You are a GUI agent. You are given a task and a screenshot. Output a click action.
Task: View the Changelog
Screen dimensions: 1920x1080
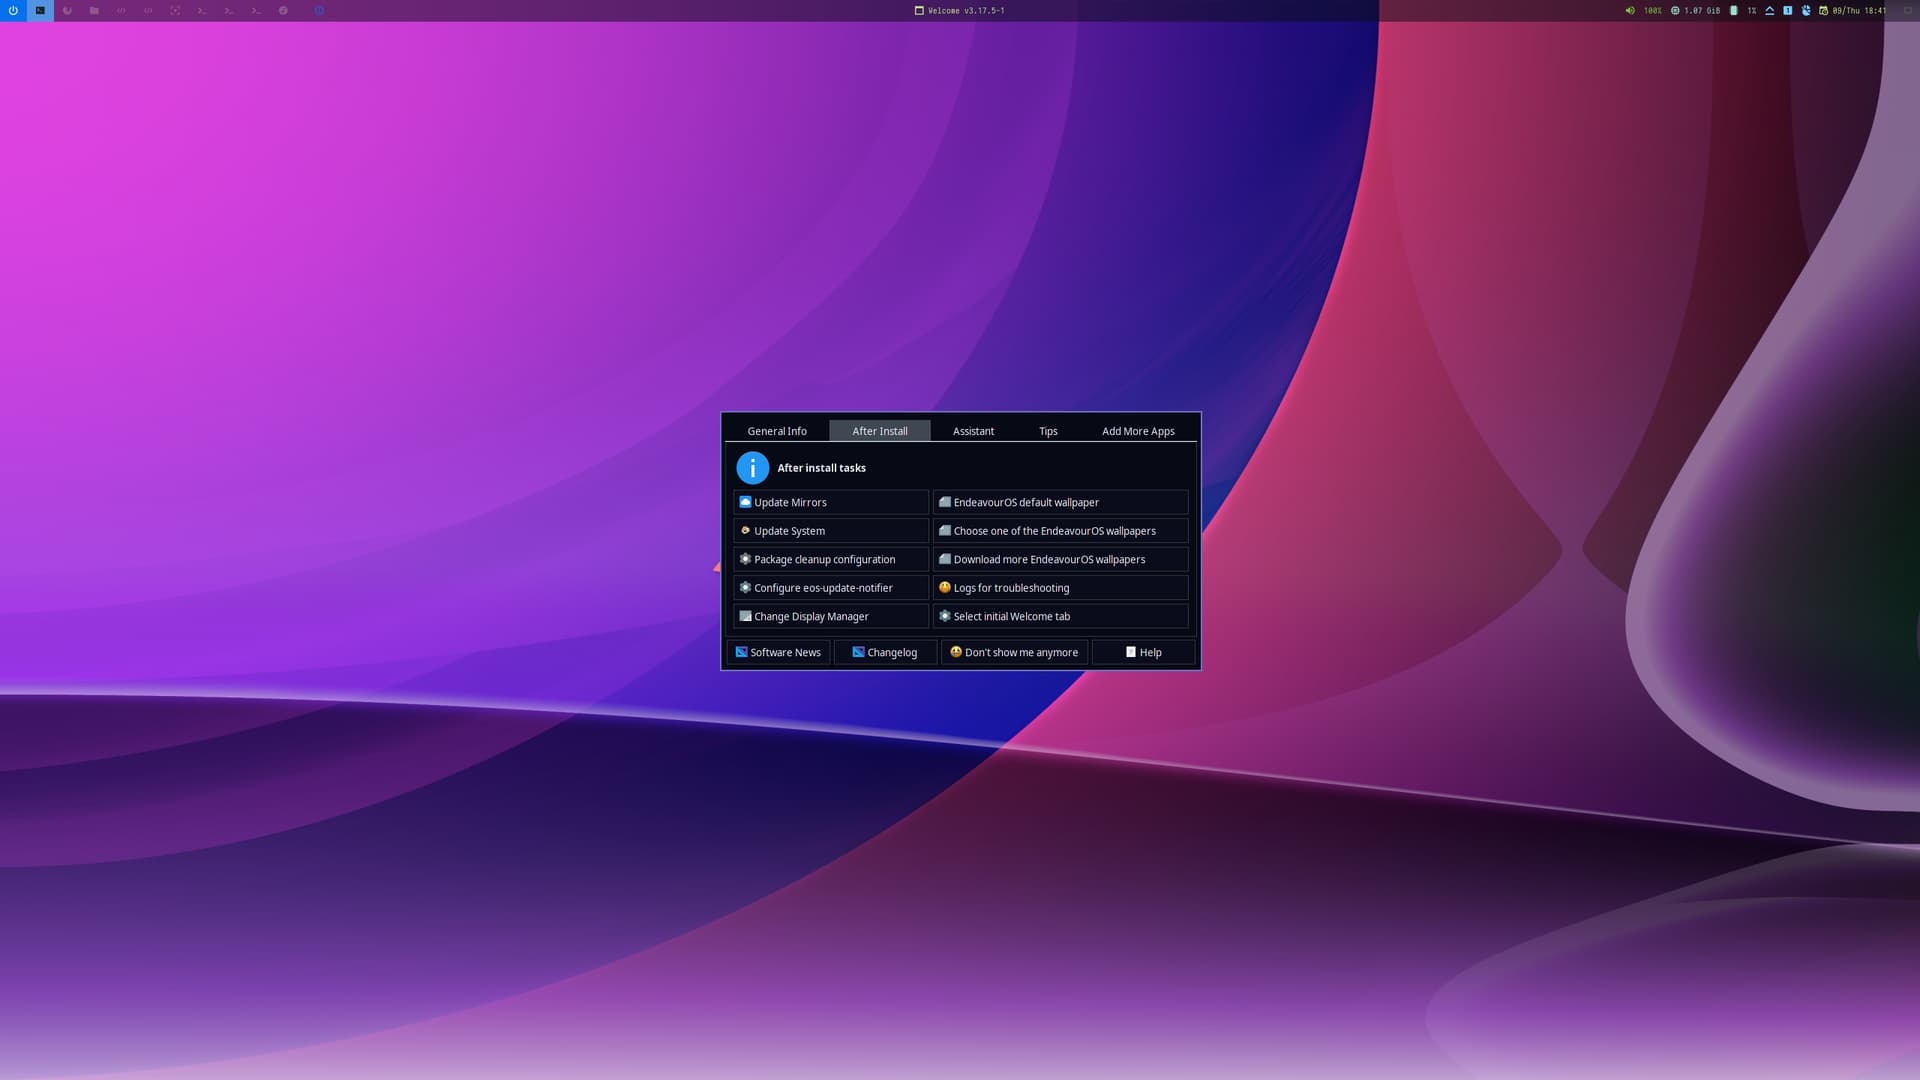pyautogui.click(x=885, y=651)
